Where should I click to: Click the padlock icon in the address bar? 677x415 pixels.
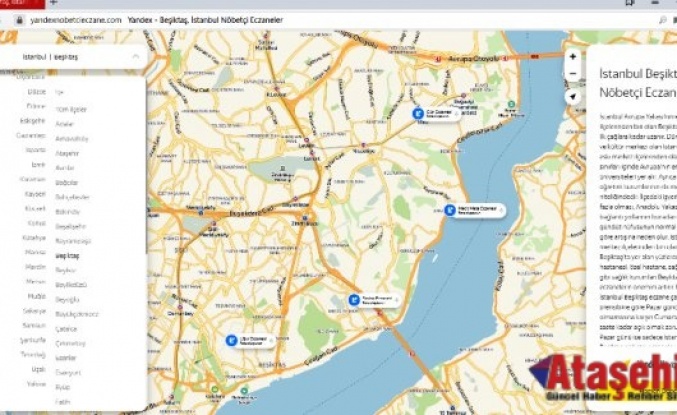pos(19,20)
